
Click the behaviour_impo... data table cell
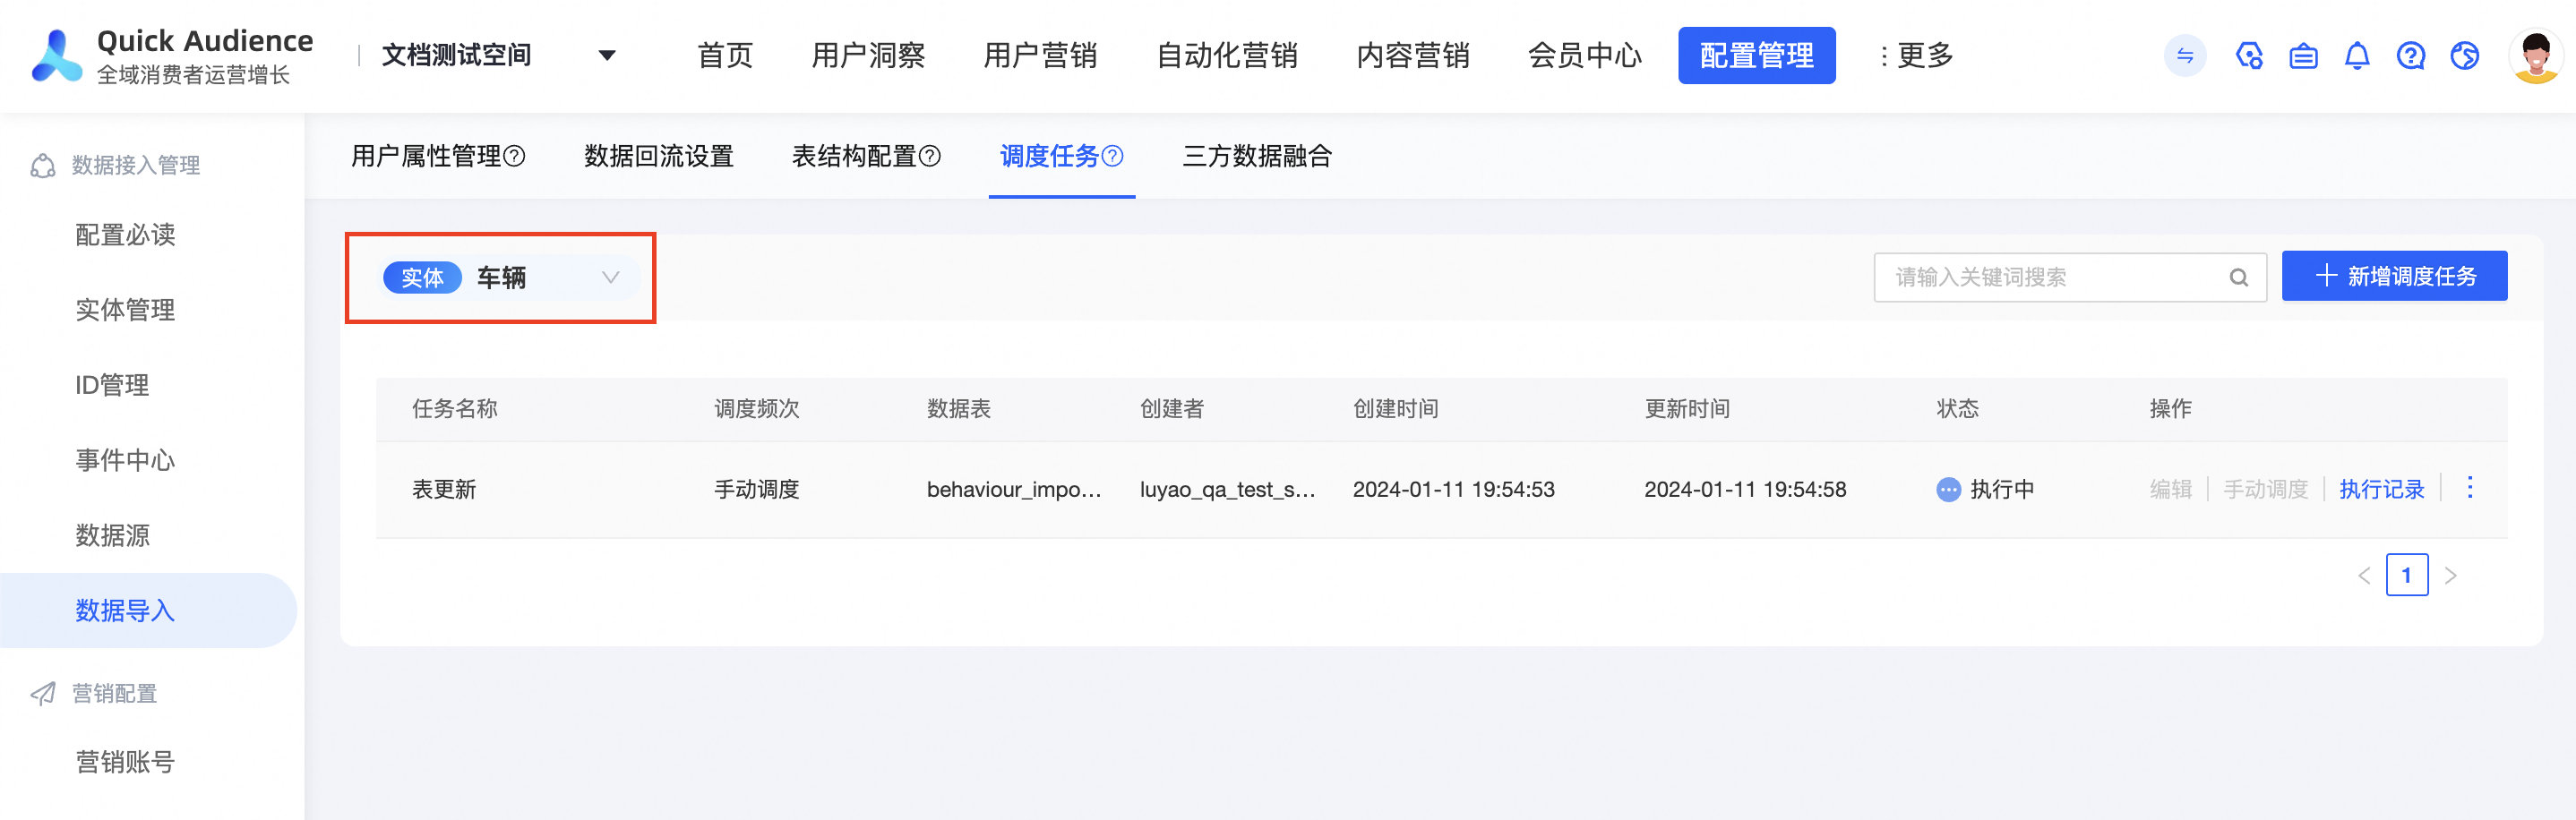coord(1014,489)
